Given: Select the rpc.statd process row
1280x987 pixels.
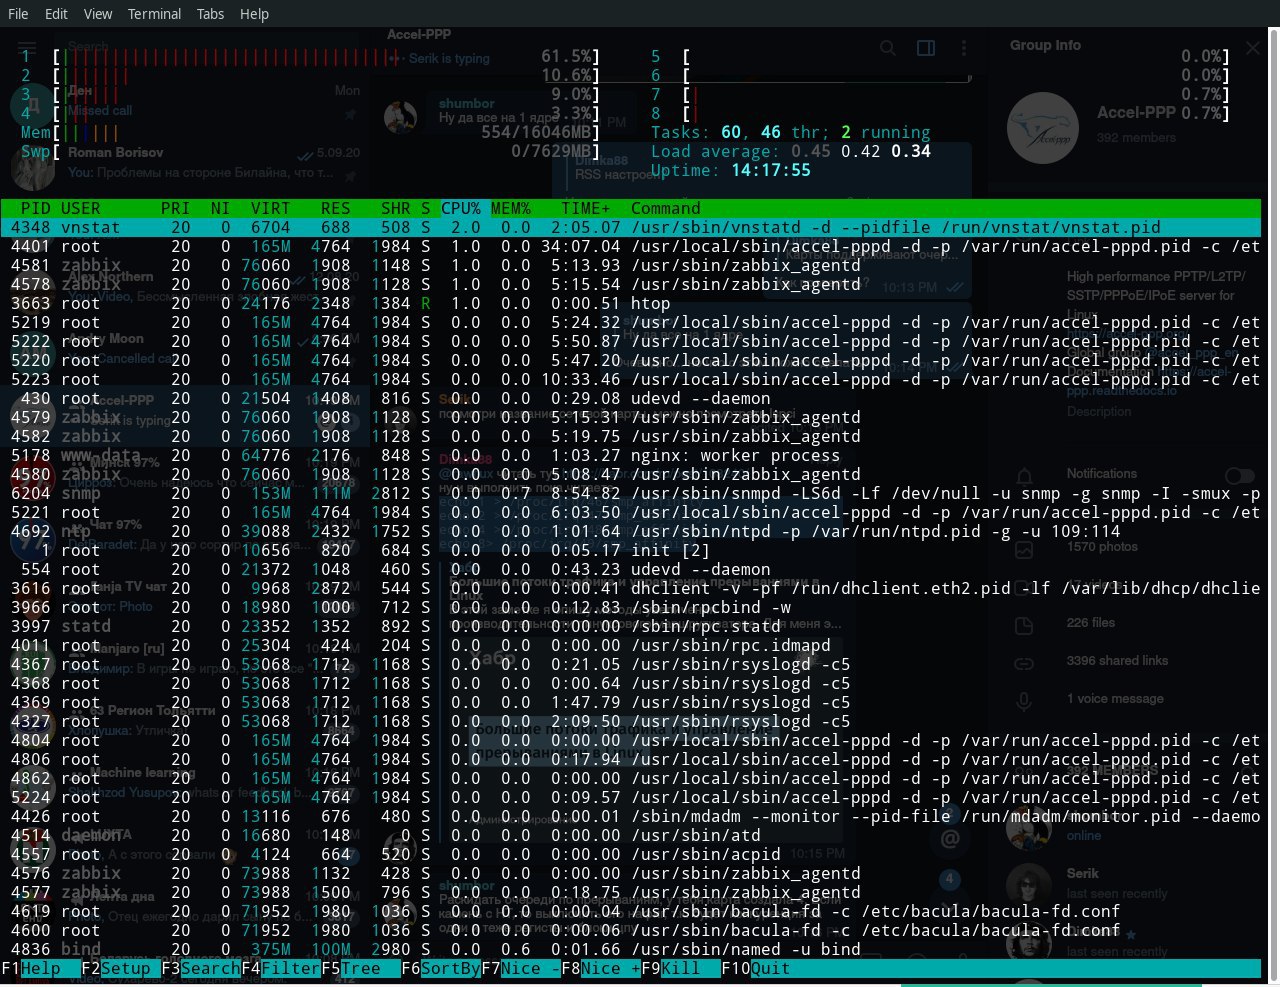Looking at the screenshot, I should pos(630,626).
